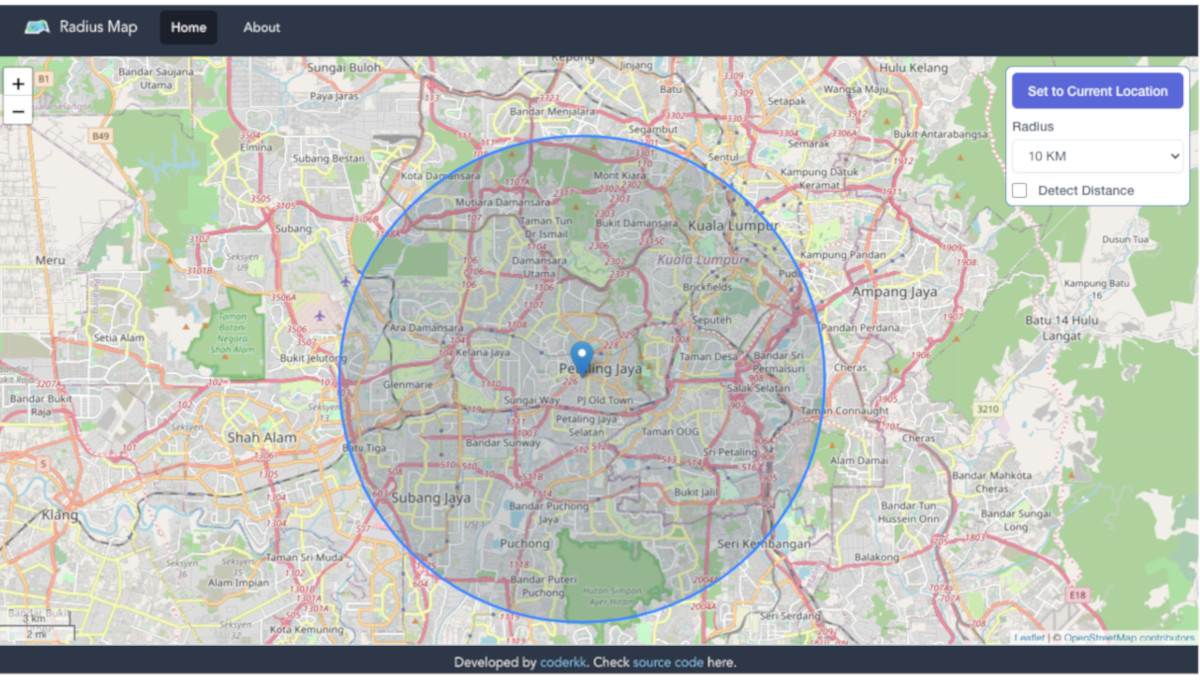The height and width of the screenshot is (680, 1200).
Task: Click the Klang map label
Action: (60, 516)
